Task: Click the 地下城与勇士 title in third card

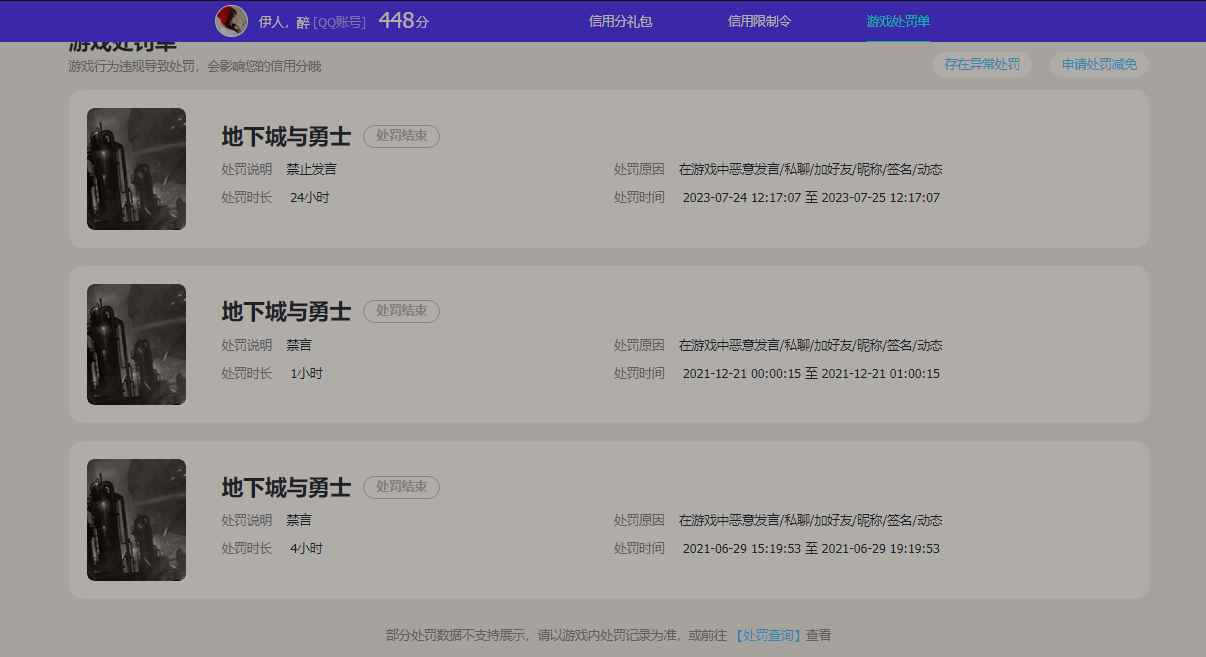Action: coord(286,488)
